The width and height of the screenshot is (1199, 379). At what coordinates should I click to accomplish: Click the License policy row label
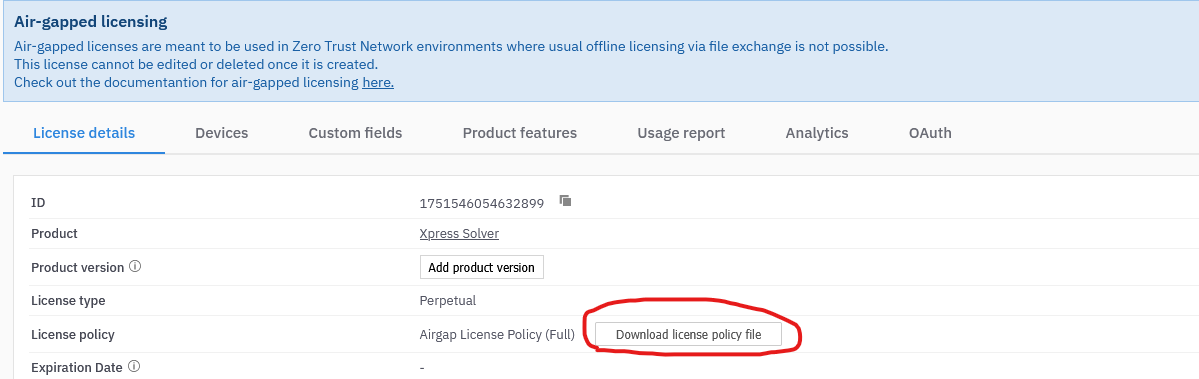click(73, 334)
